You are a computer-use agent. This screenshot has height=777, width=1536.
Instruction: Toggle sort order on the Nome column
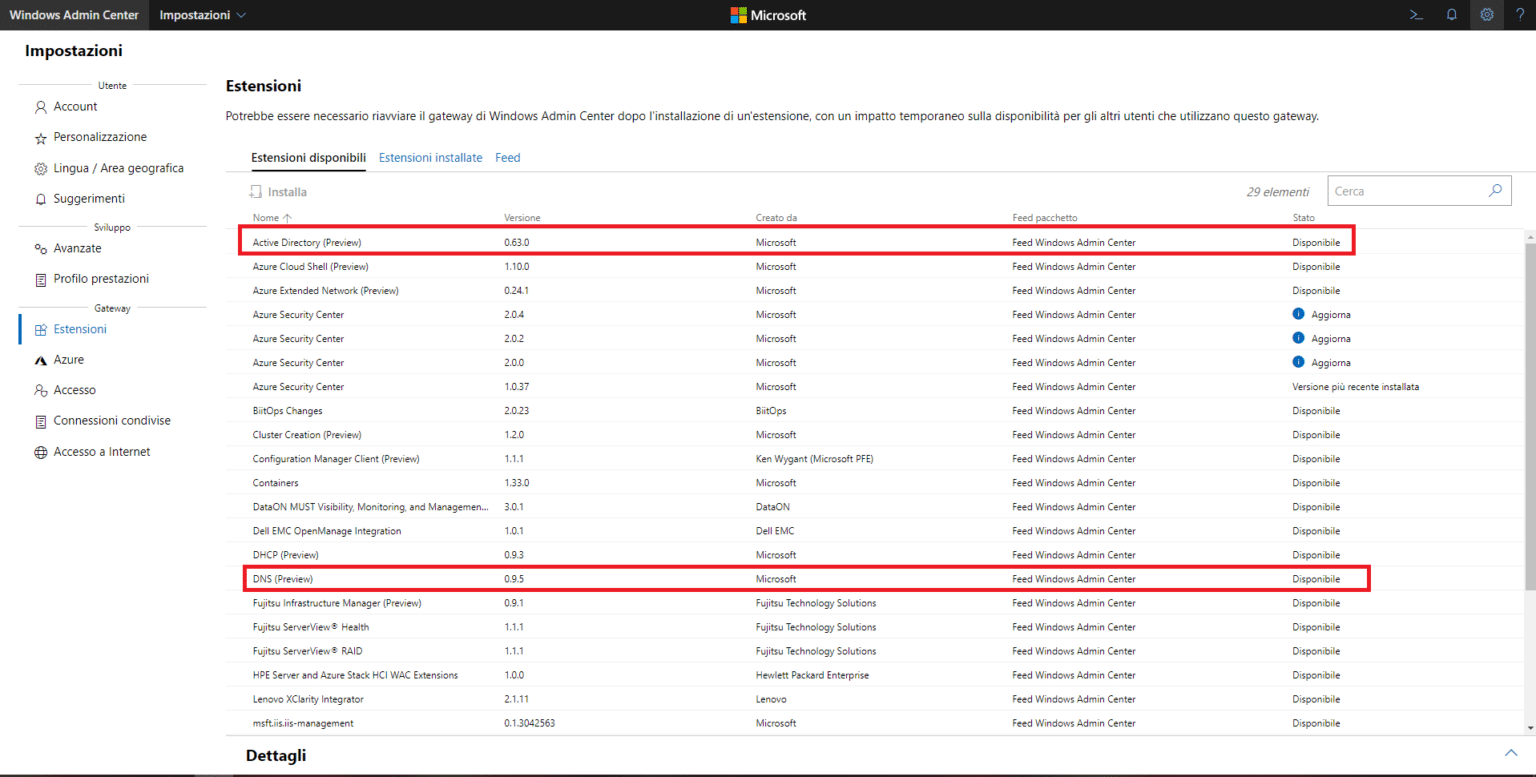(x=270, y=217)
